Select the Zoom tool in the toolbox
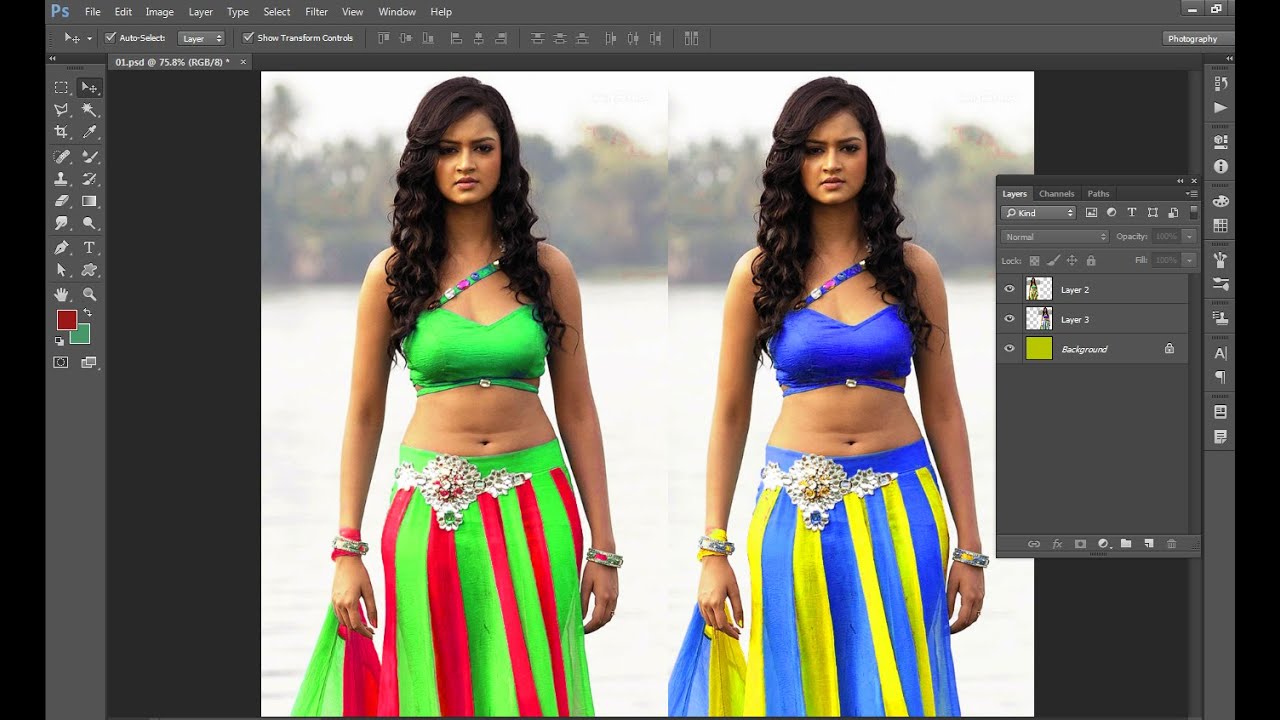 89,294
